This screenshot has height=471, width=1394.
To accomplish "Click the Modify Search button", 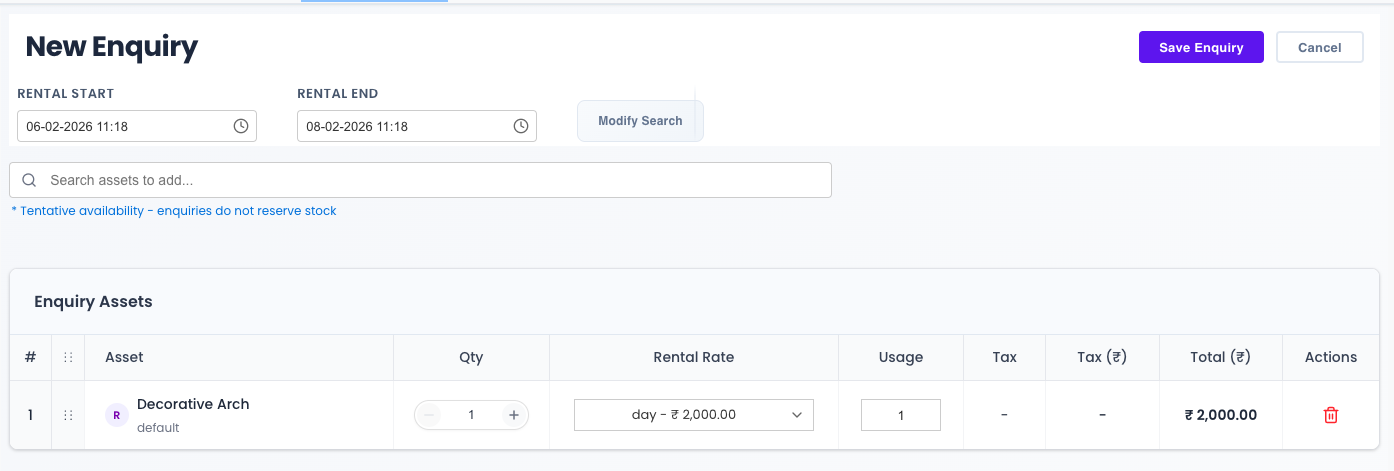I will [x=640, y=121].
